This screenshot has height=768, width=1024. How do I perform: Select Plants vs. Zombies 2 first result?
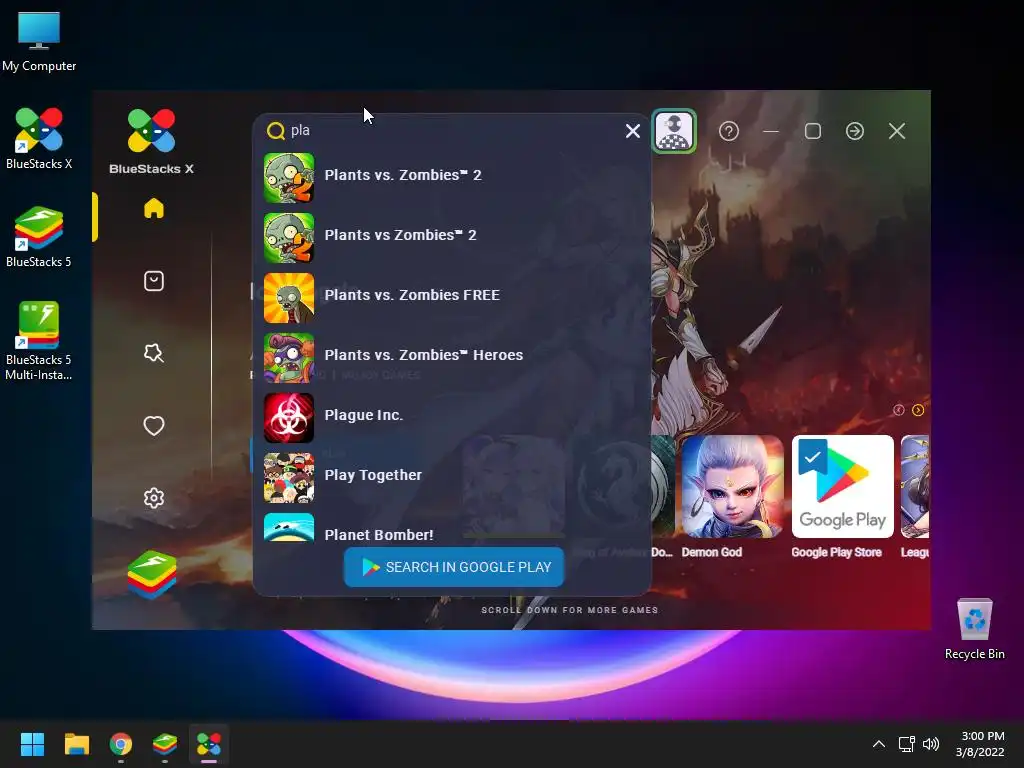coord(454,178)
